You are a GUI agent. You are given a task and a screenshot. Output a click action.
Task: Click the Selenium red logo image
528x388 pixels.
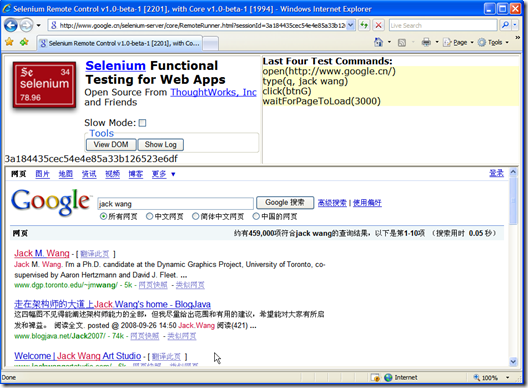point(44,85)
